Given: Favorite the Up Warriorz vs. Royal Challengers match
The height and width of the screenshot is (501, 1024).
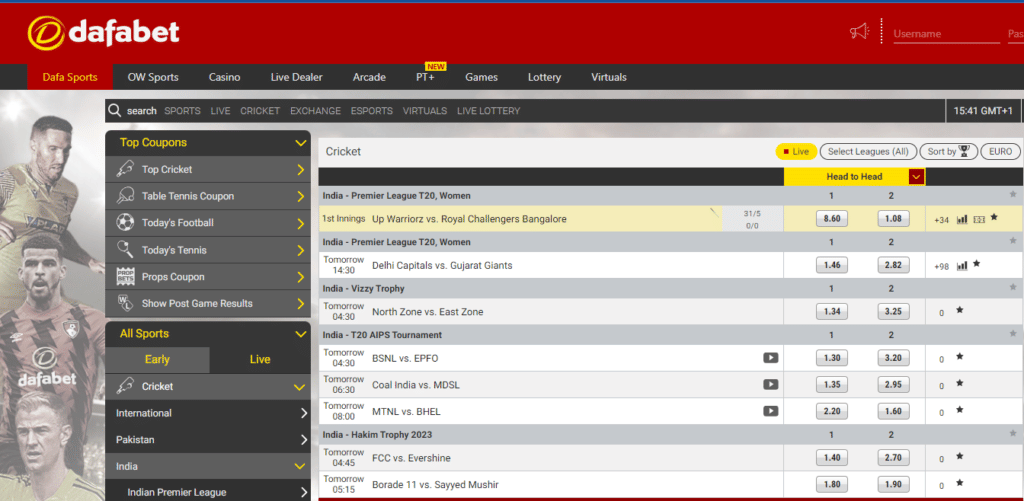Looking at the screenshot, I should click(994, 217).
